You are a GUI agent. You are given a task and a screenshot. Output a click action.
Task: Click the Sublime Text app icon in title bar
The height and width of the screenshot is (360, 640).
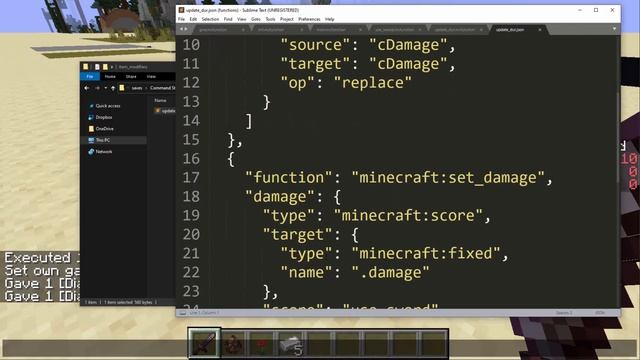pyautogui.click(x=181, y=10)
